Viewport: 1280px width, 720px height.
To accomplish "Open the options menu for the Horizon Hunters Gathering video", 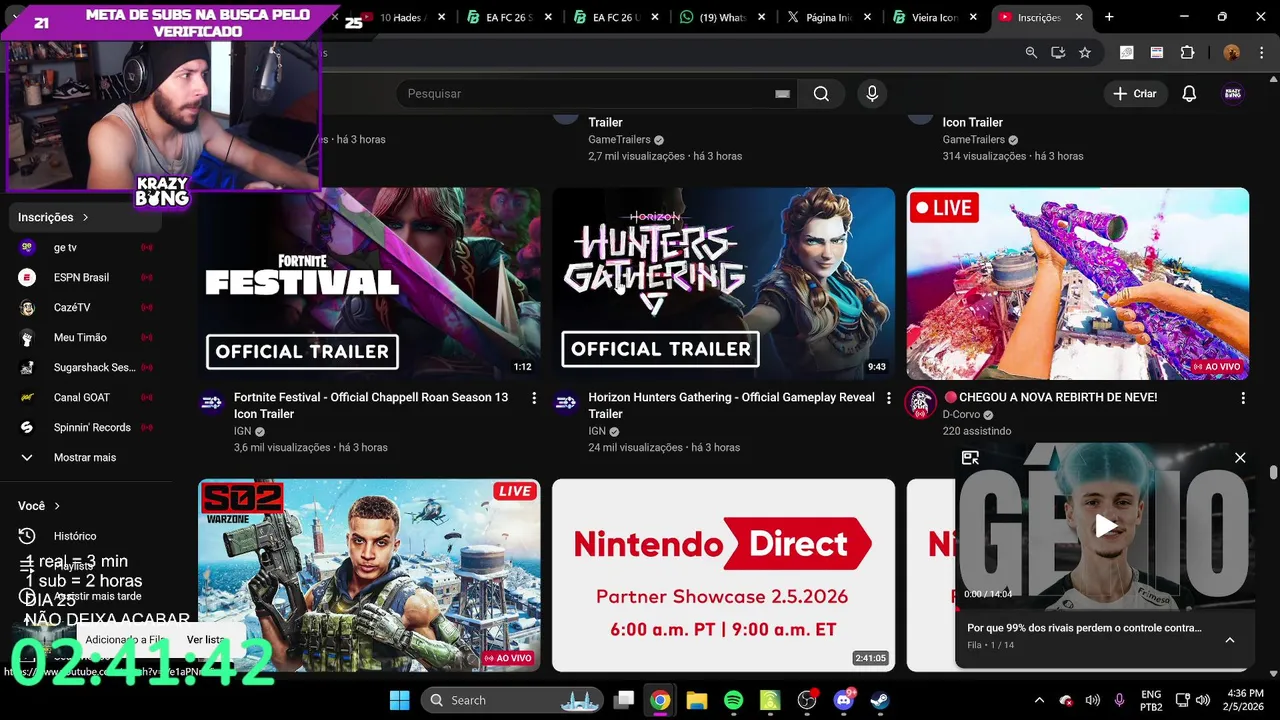I will 889,398.
